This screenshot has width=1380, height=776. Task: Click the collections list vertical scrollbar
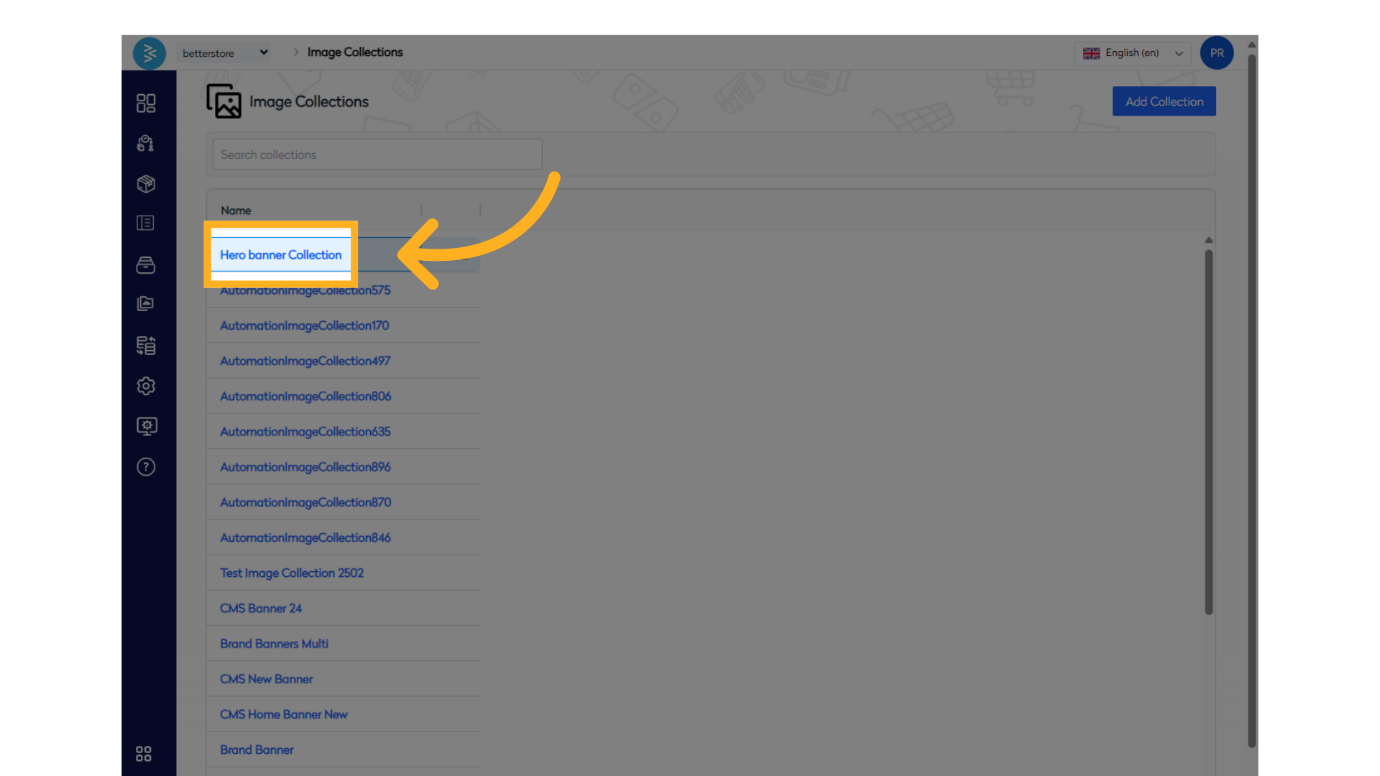tap(1208, 430)
